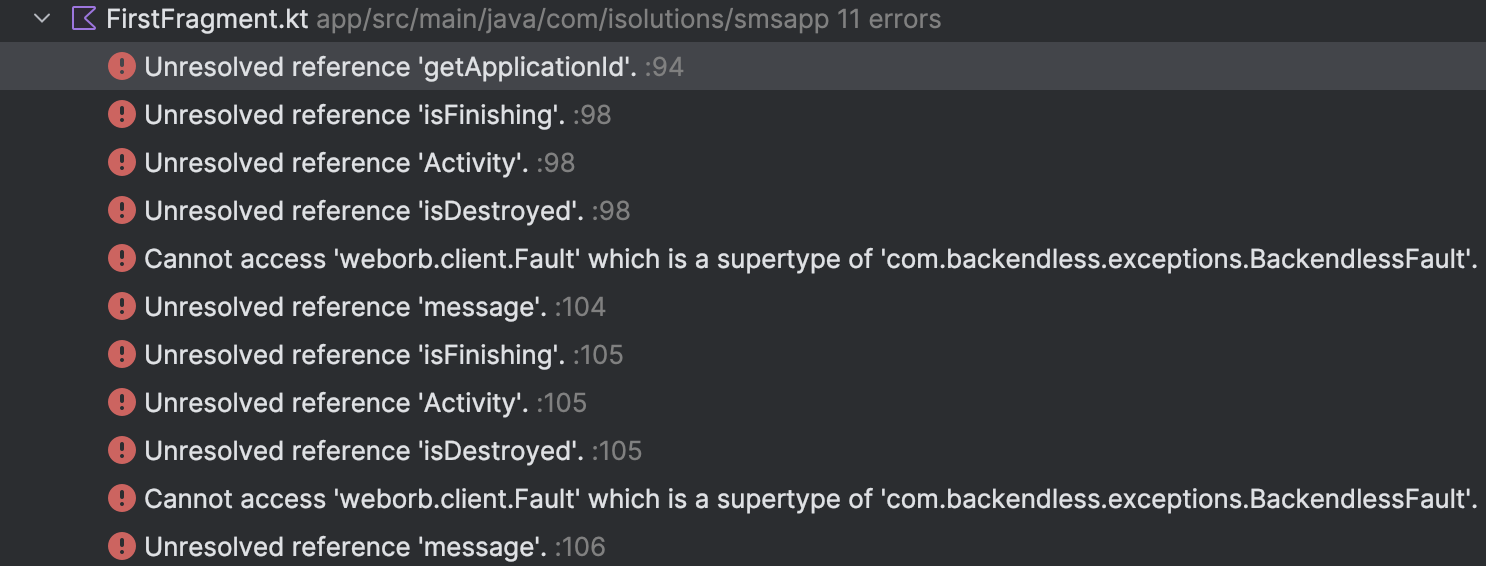Select the 'isDestroyed' :98 error text
Image resolution: width=1486 pixels, height=566 pixels.
[x=365, y=211]
